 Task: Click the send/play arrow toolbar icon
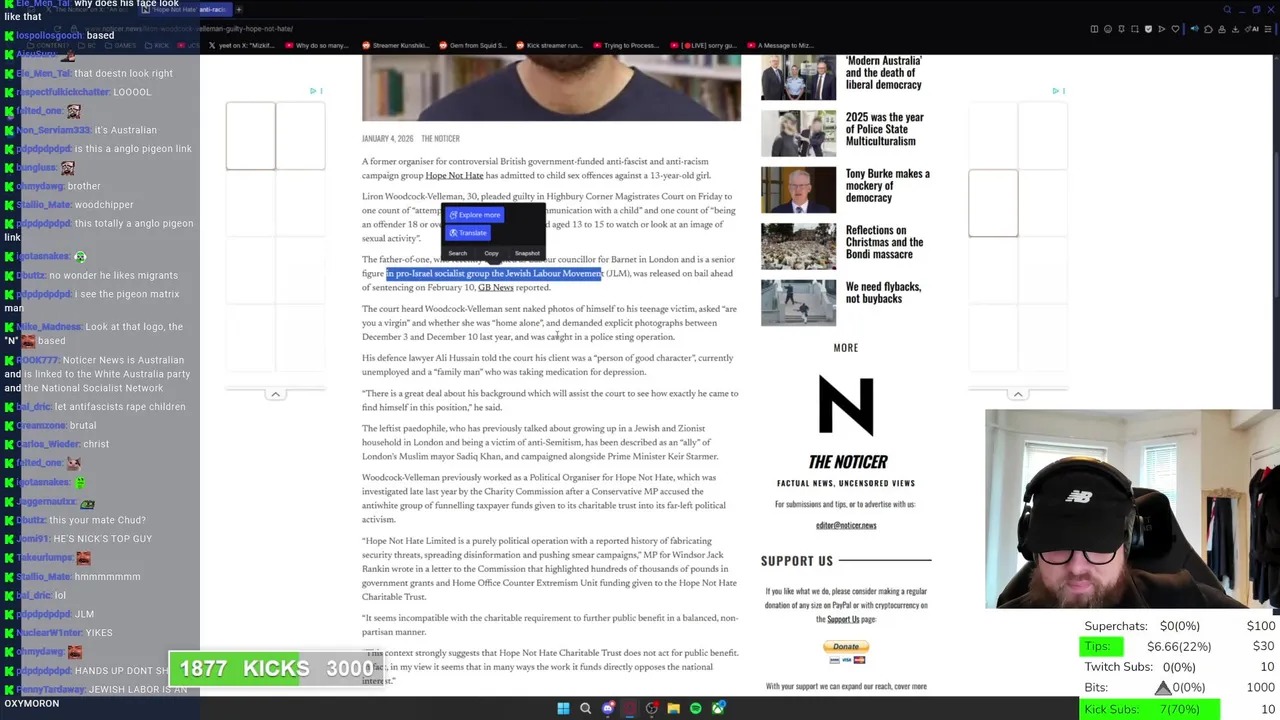pyautogui.click(x=1161, y=29)
